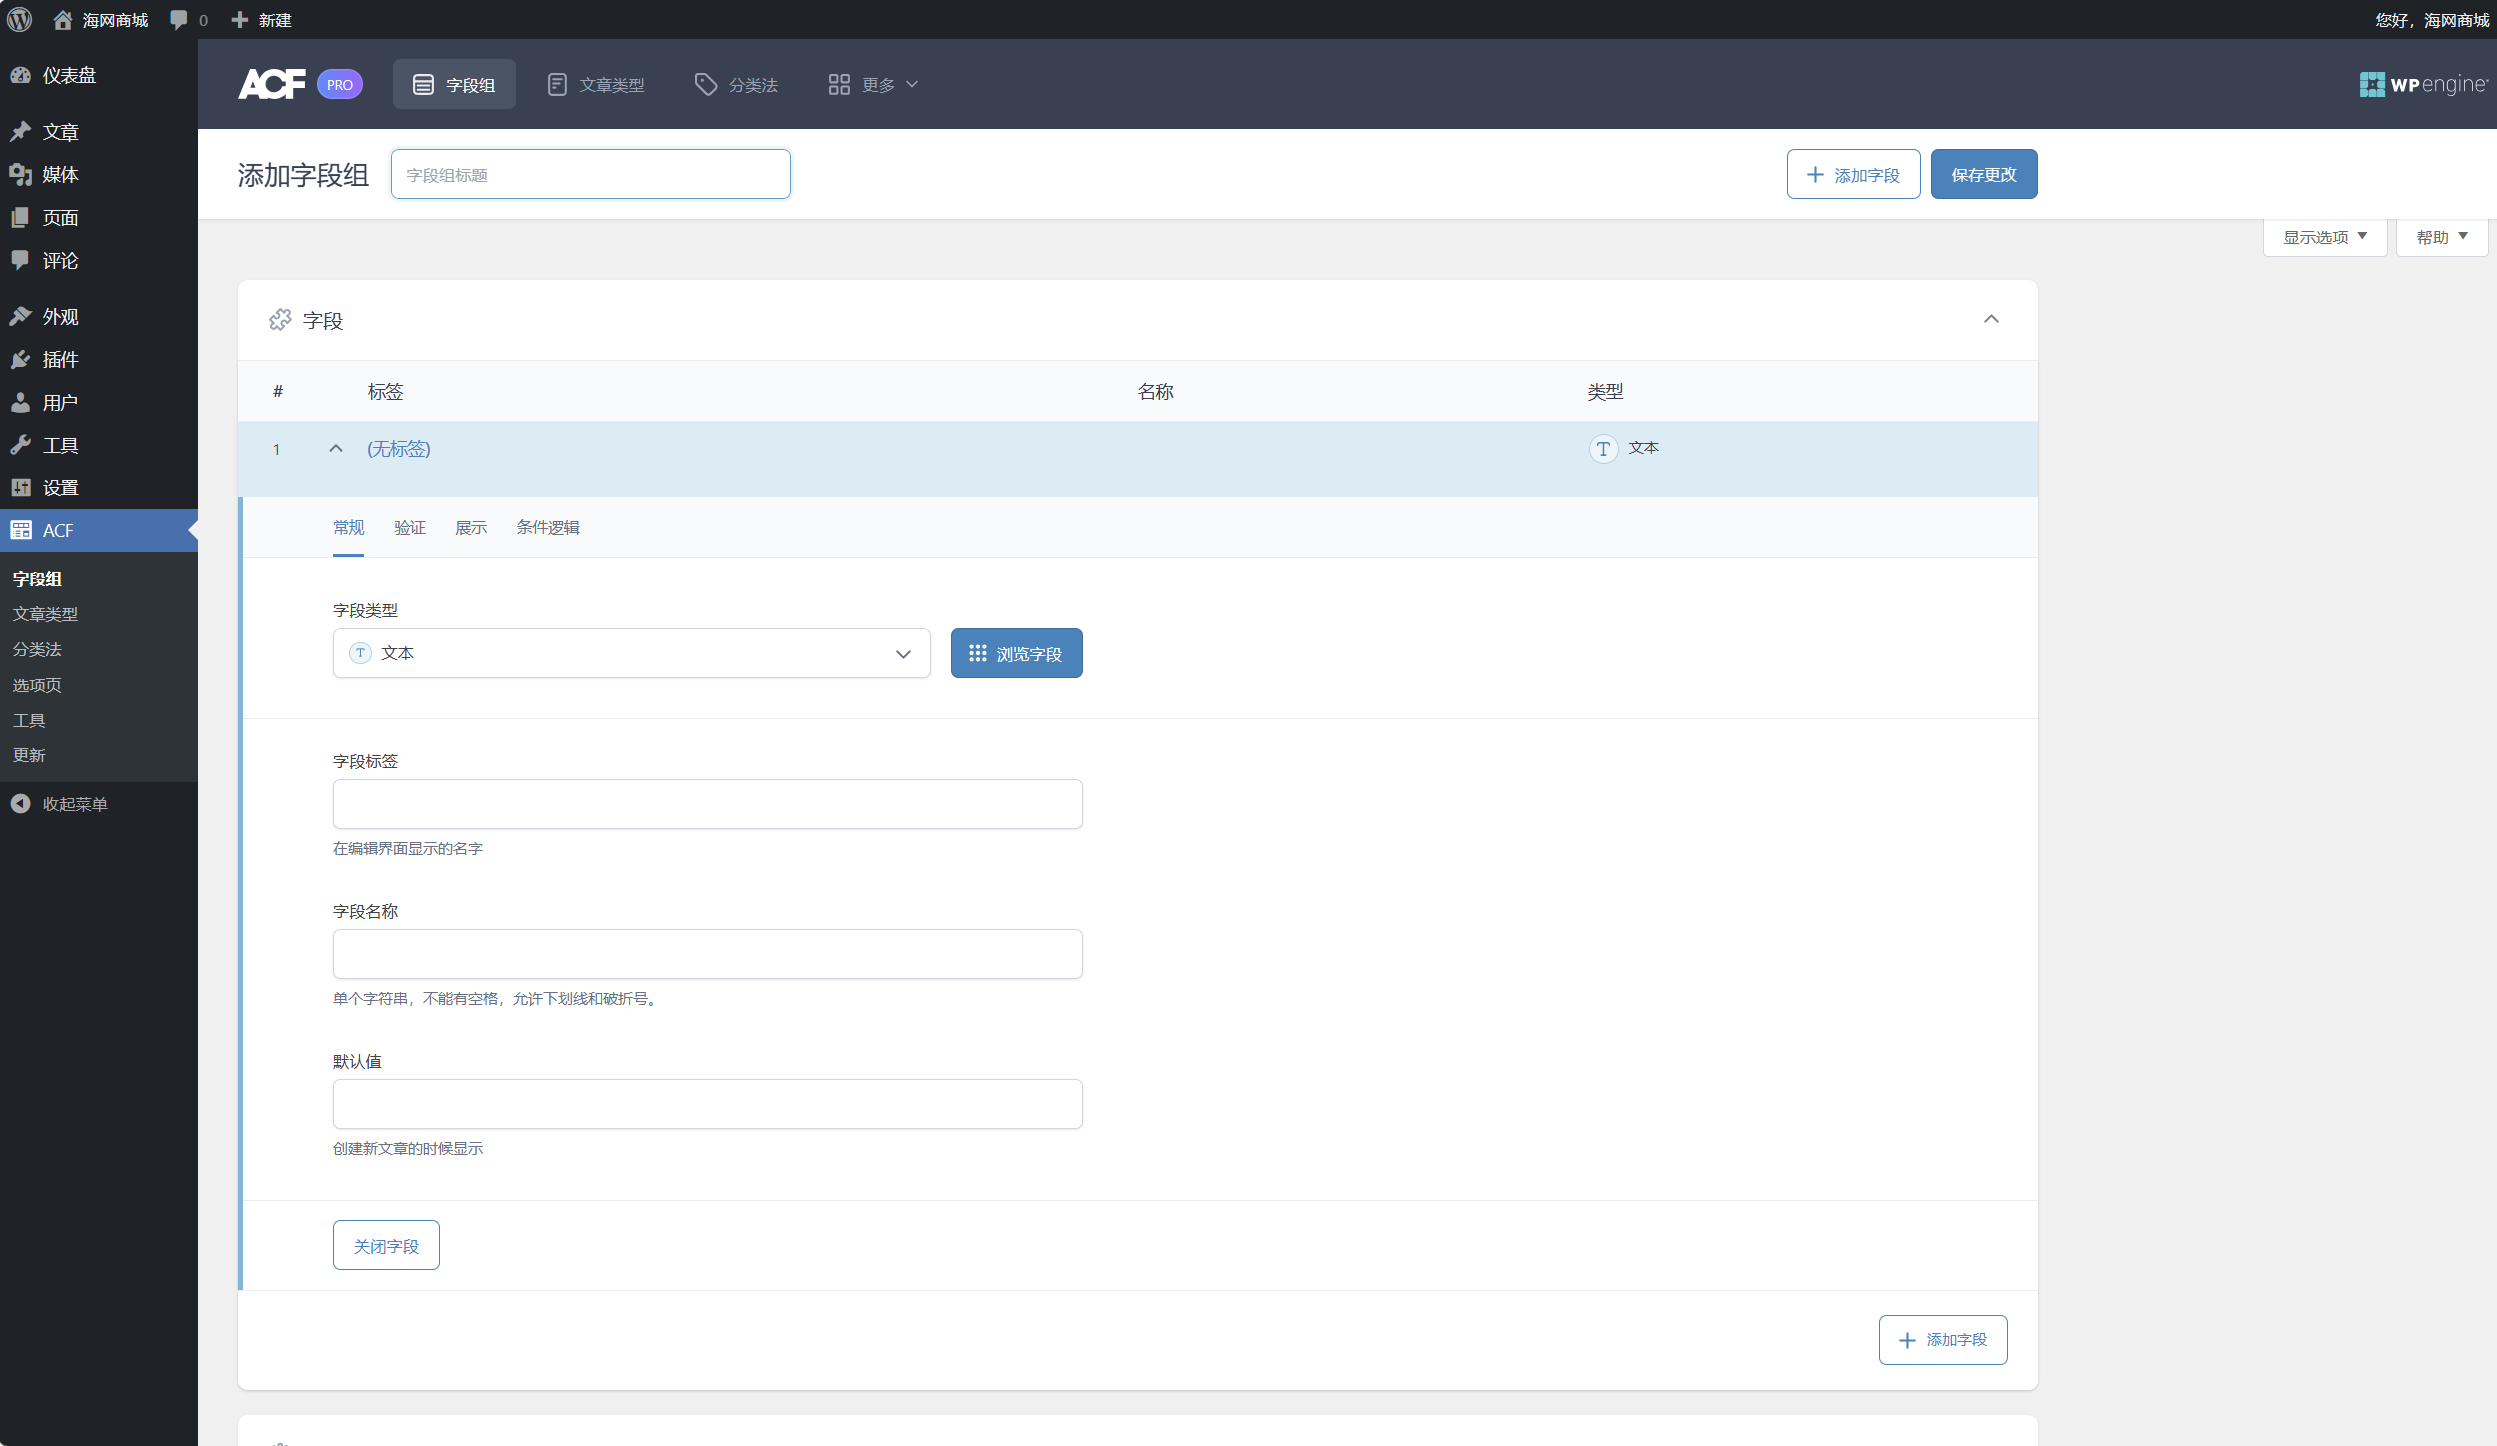Screen dimensions: 2497x1446
Task: Expand the 显示选项 dropdown
Action: pyautogui.click(x=2325, y=237)
